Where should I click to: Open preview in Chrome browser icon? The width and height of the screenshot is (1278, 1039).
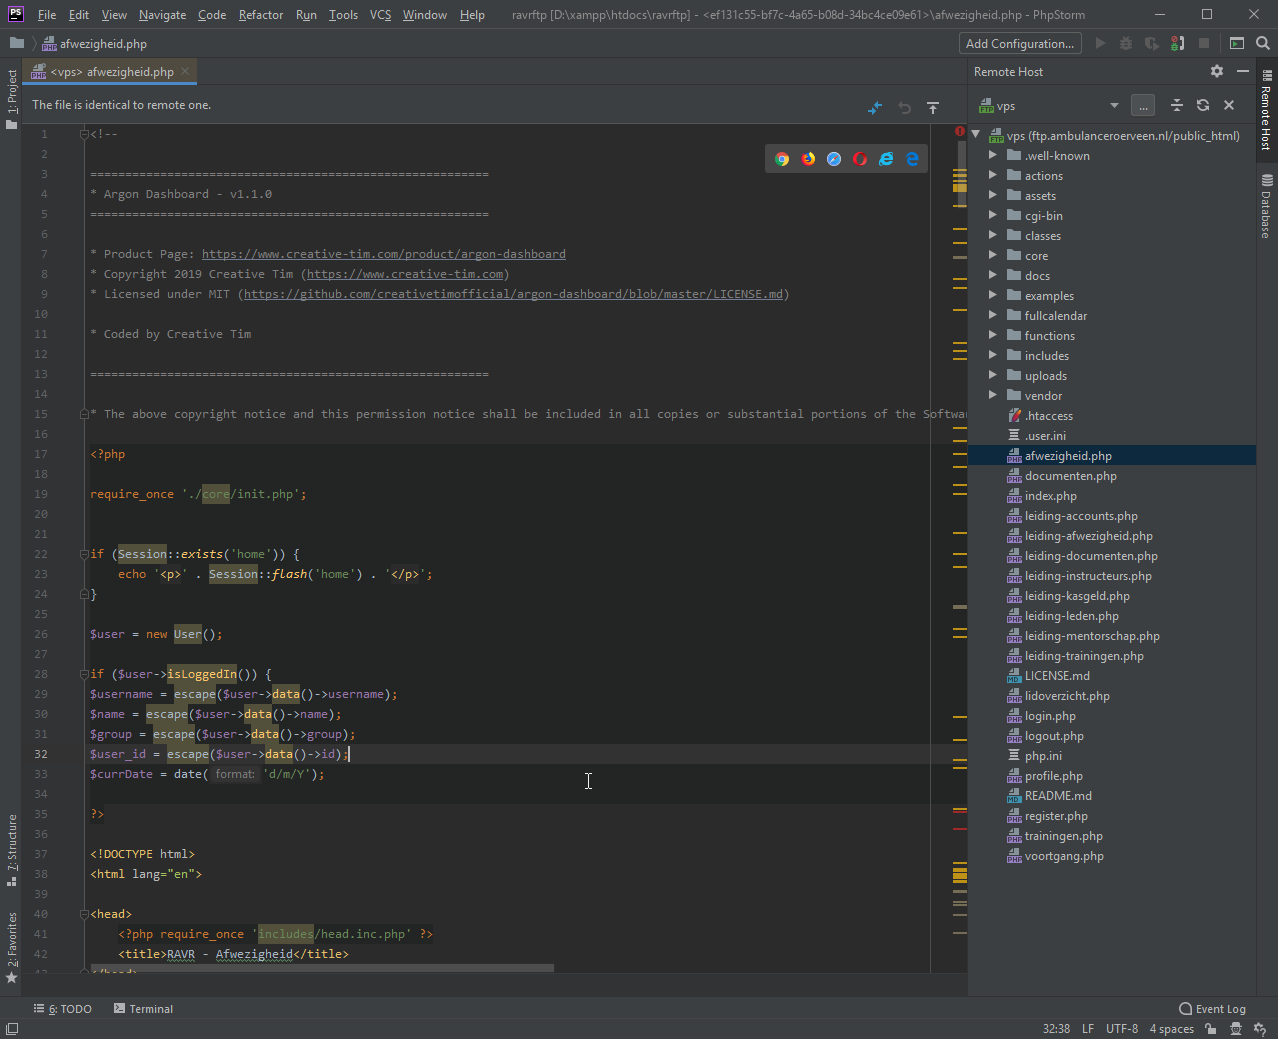click(x=782, y=159)
